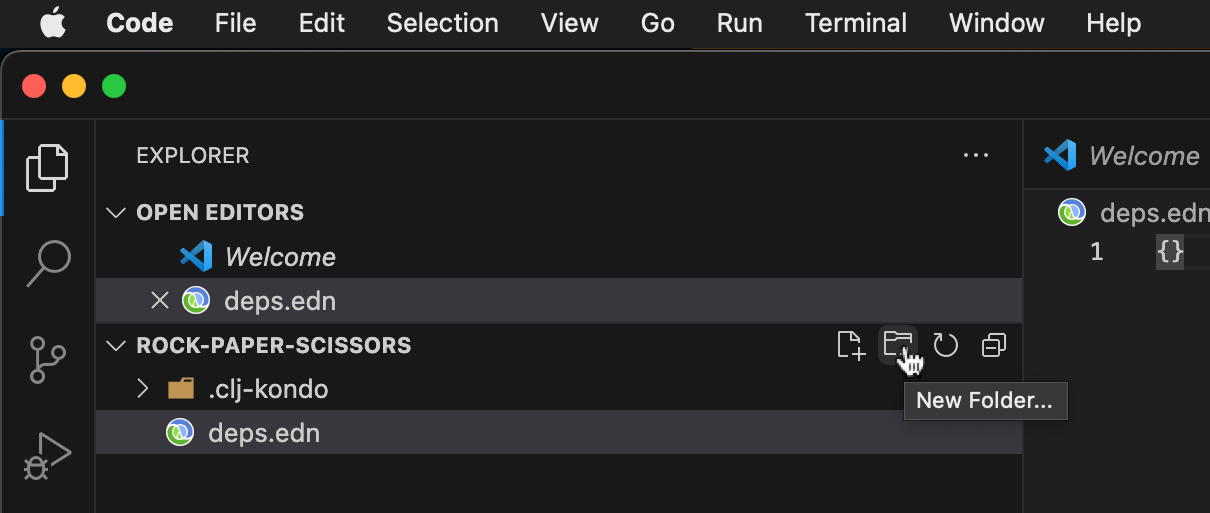Image resolution: width=1210 pixels, height=513 pixels.
Task: Click line 1 in the editor
Action: pyautogui.click(x=1170, y=251)
